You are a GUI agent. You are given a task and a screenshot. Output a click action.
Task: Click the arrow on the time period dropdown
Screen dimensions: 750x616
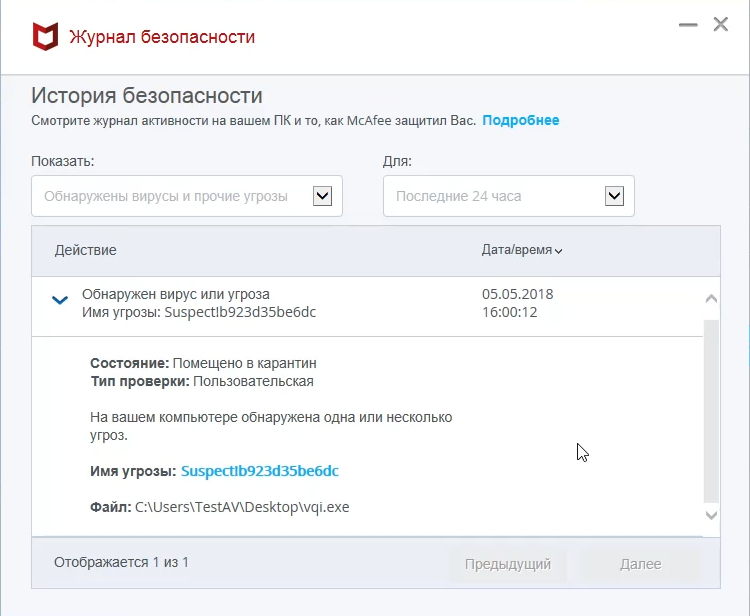[x=614, y=196]
